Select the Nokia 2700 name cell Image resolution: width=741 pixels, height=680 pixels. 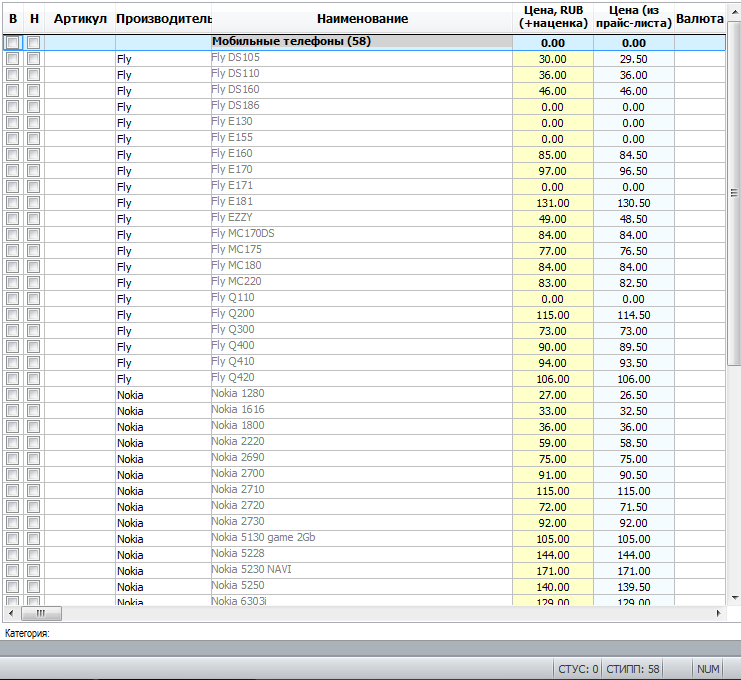click(362, 474)
